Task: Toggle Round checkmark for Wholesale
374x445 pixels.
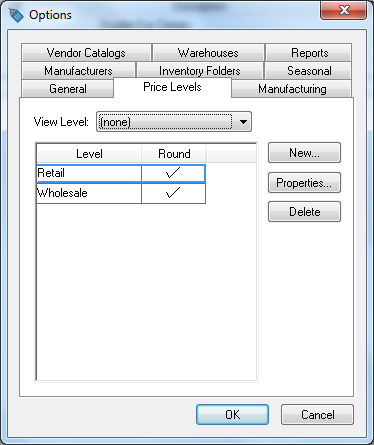Action: [x=173, y=193]
